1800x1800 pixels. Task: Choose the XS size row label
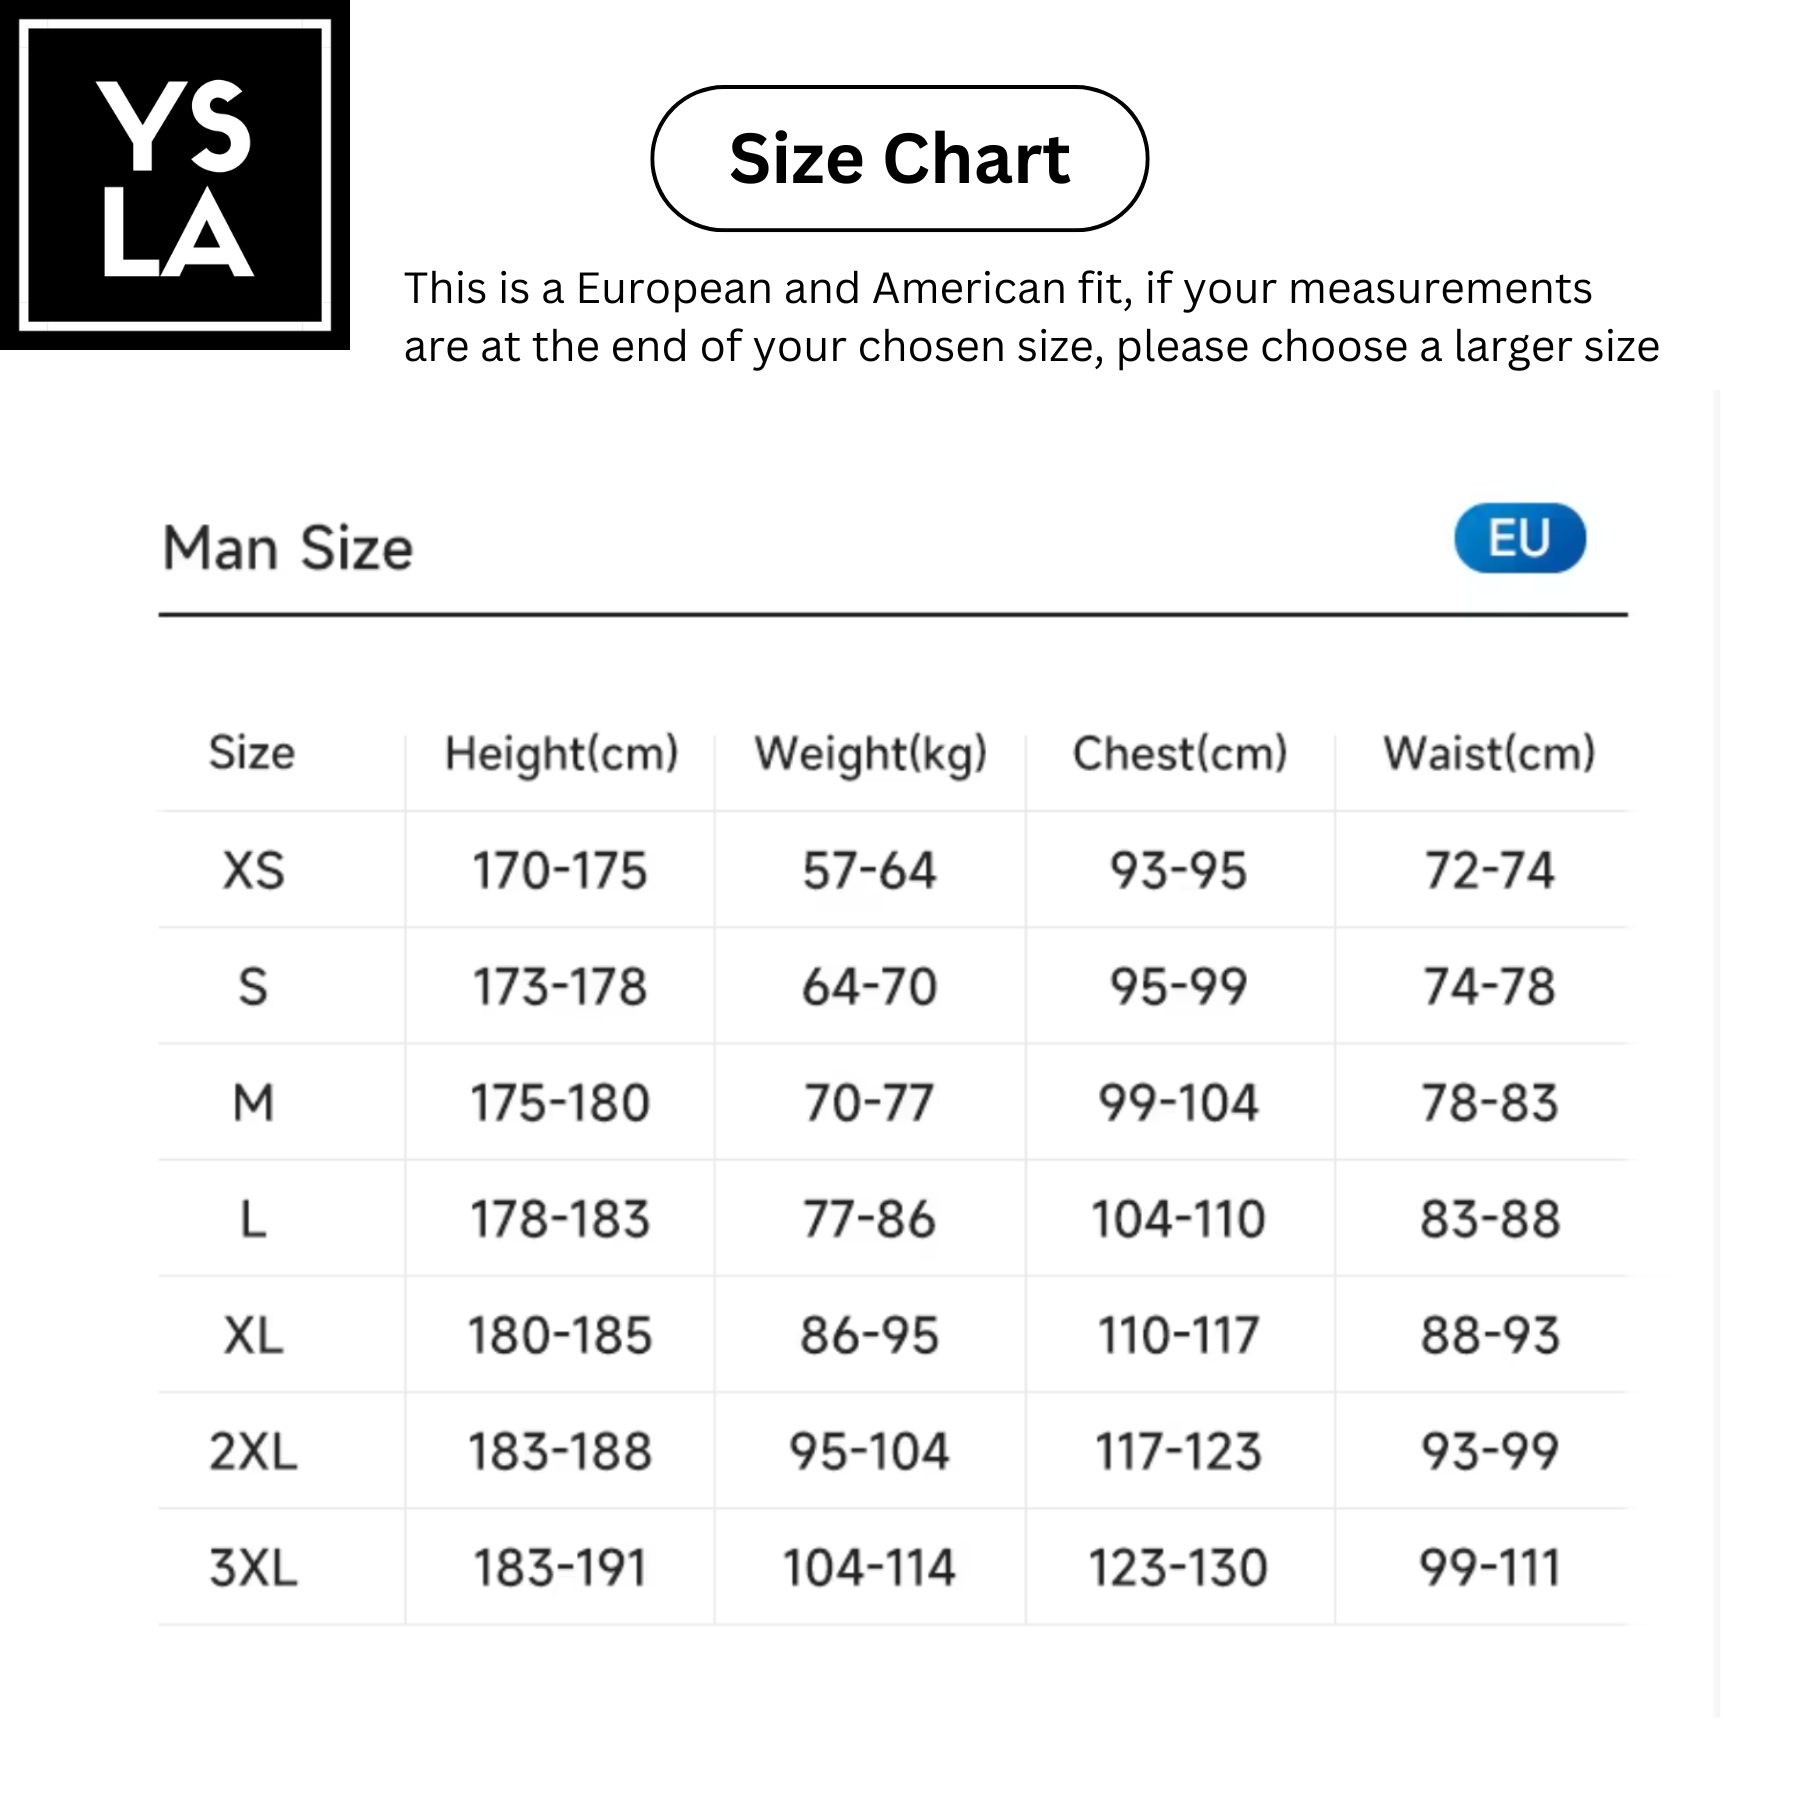coord(253,870)
